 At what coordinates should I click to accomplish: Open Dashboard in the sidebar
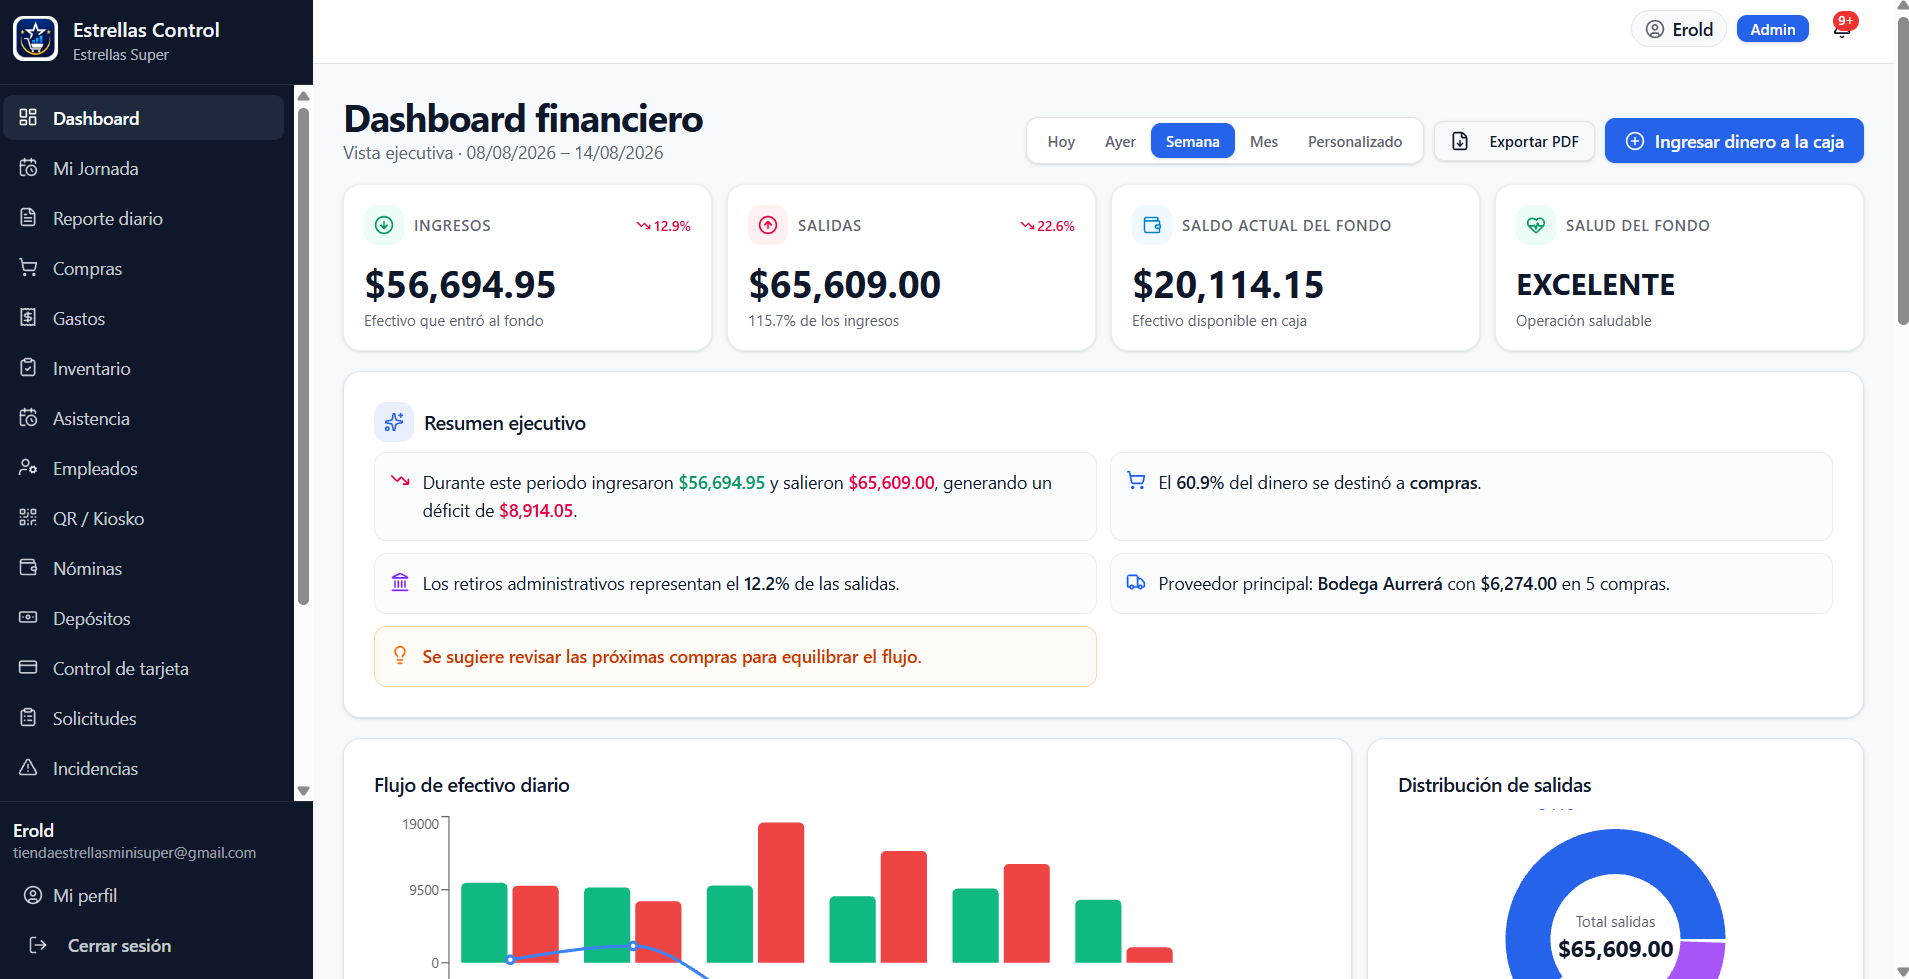pyautogui.click(x=144, y=118)
